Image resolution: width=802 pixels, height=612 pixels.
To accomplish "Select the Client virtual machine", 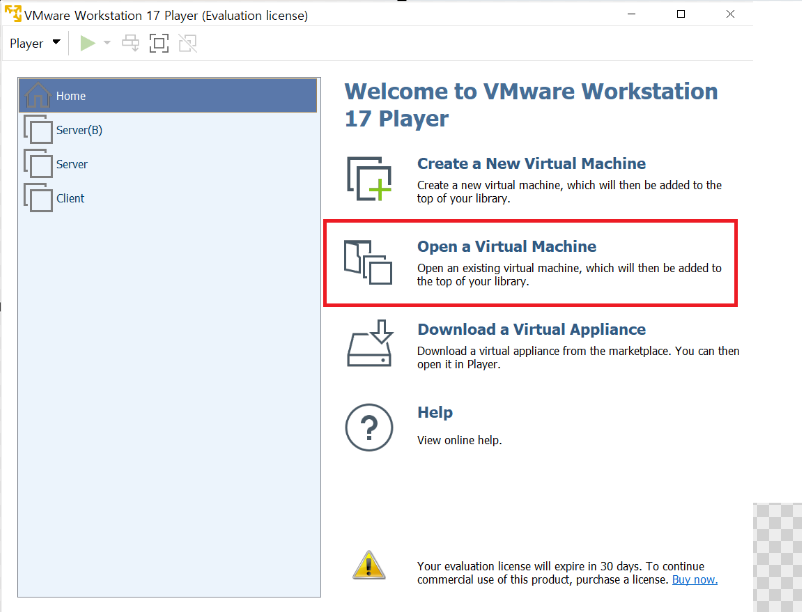I will point(168,198).
